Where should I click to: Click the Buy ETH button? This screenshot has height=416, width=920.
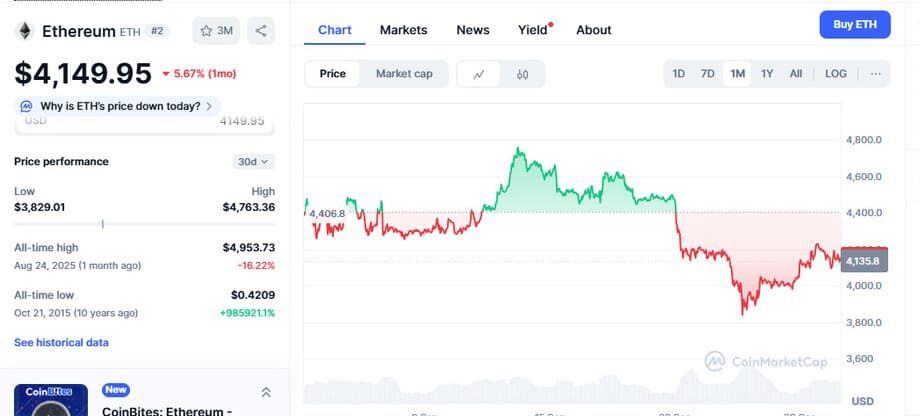pyautogui.click(x=854, y=25)
